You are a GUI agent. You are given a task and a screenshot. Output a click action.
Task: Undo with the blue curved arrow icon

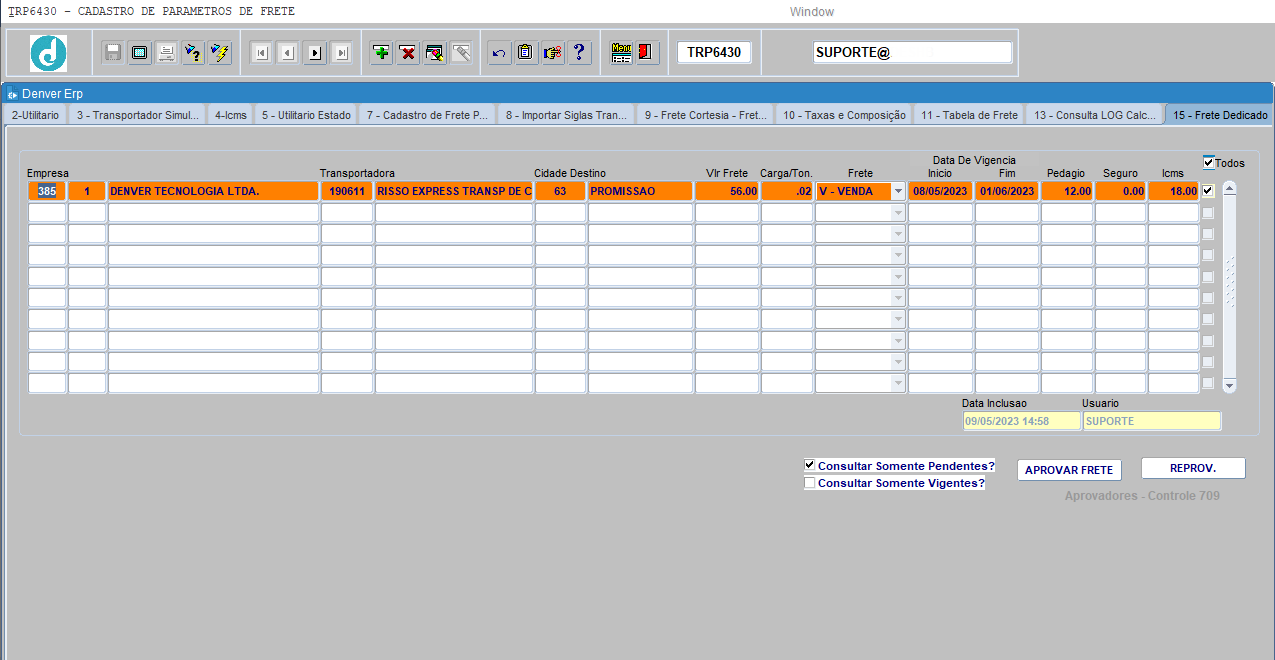499,53
